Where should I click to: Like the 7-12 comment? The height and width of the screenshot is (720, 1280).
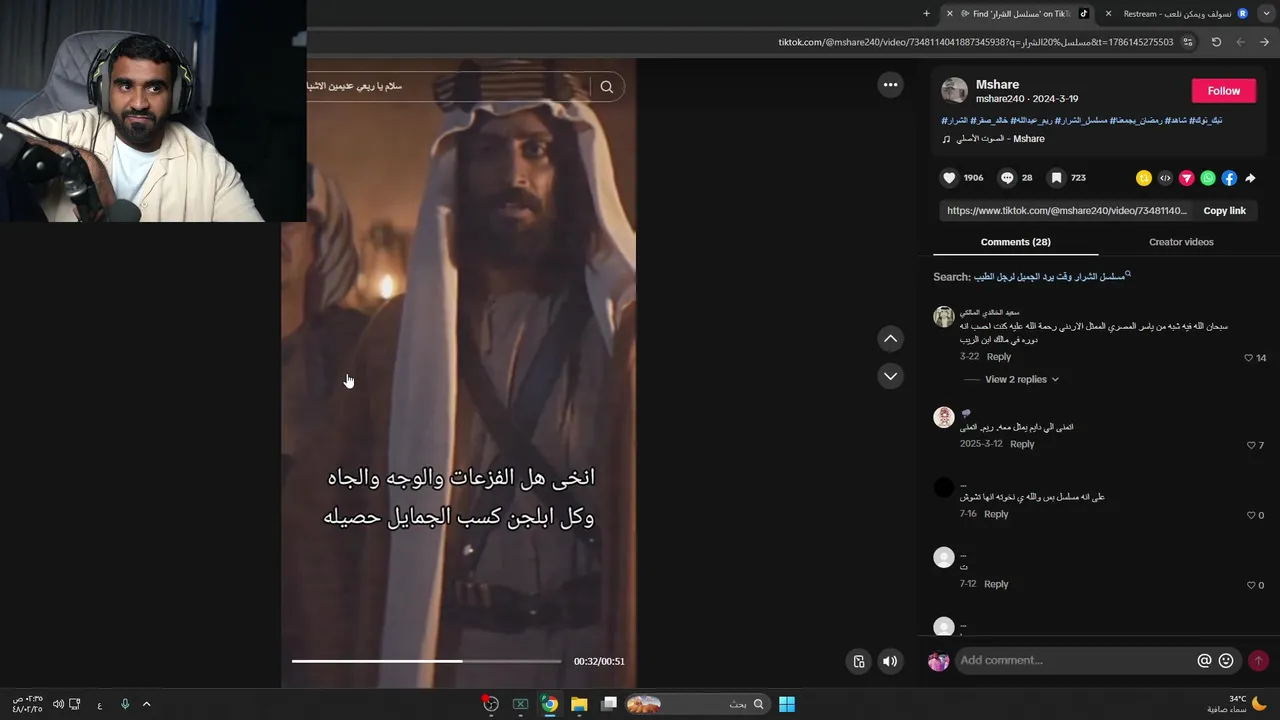pos(1250,585)
